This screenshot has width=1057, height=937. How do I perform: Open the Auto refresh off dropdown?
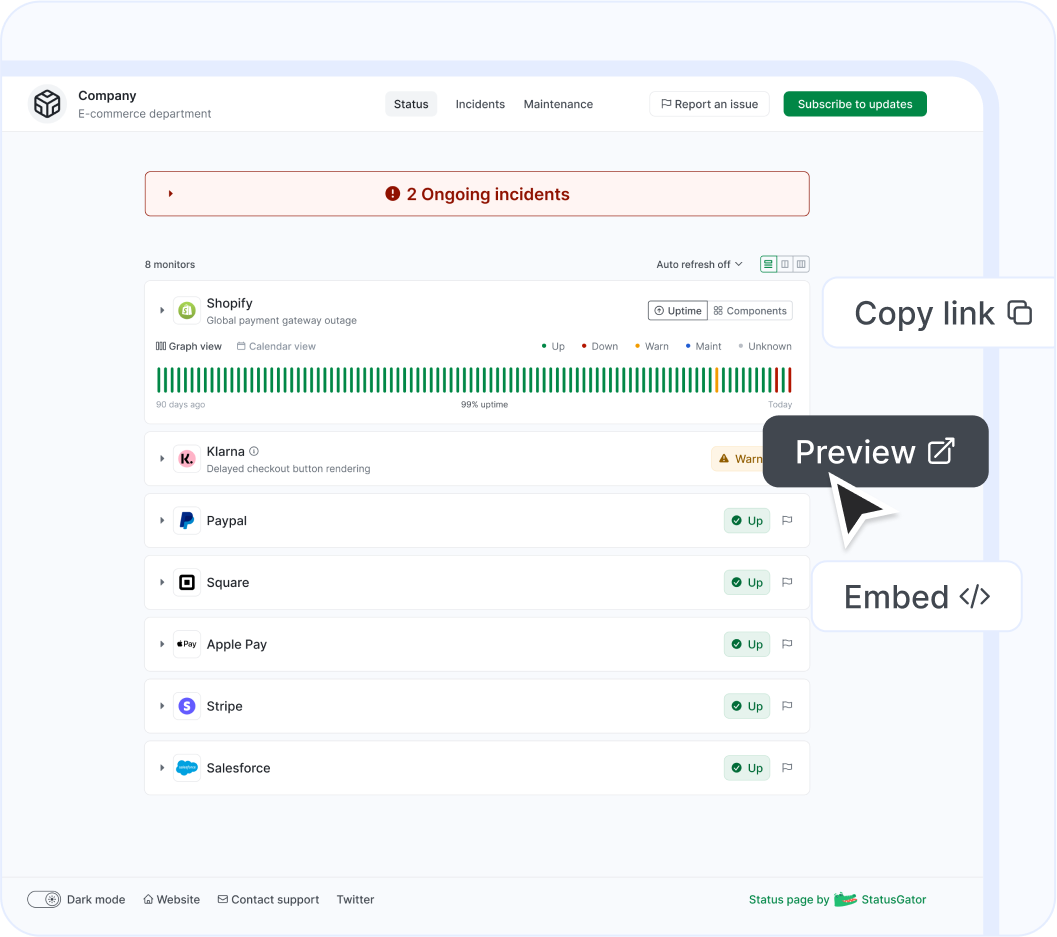point(698,264)
